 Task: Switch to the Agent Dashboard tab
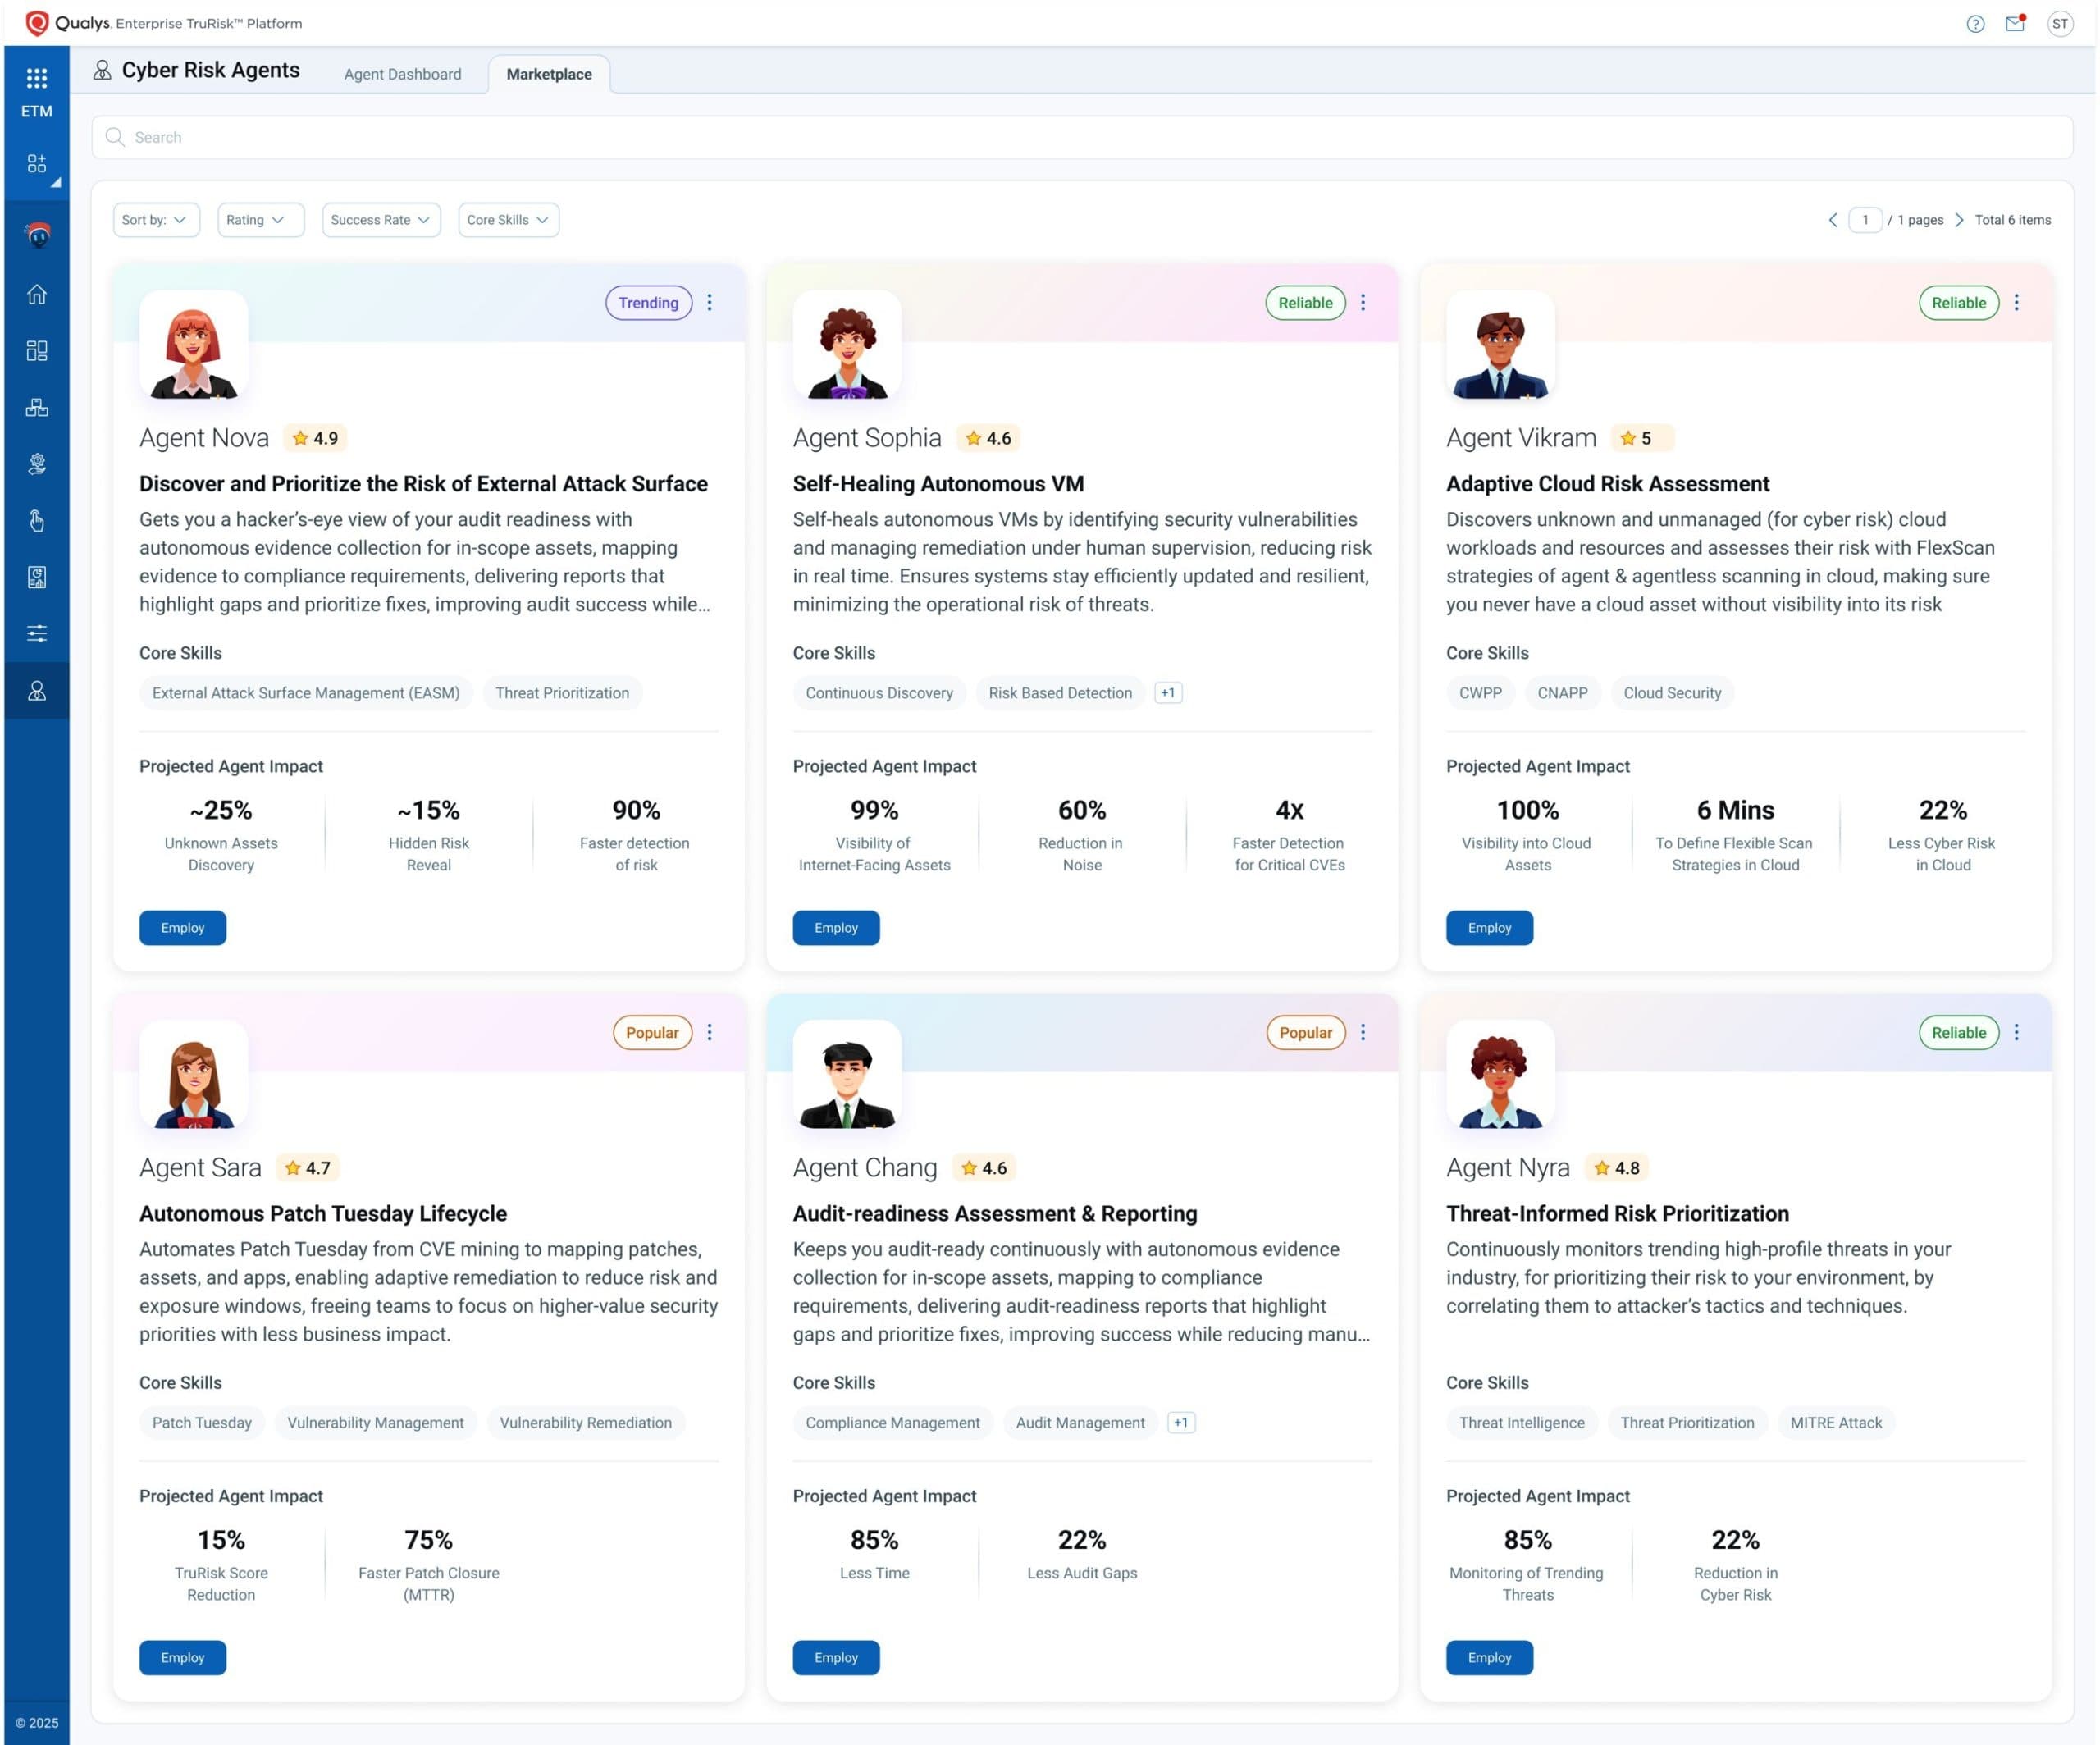click(402, 73)
